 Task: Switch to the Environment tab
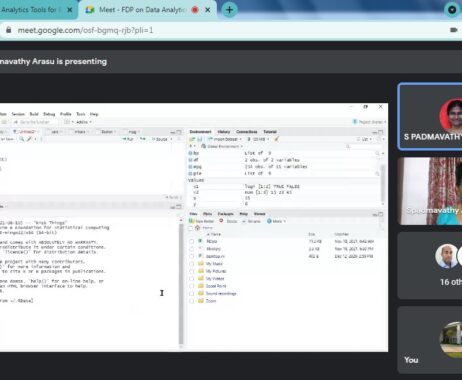(200, 132)
